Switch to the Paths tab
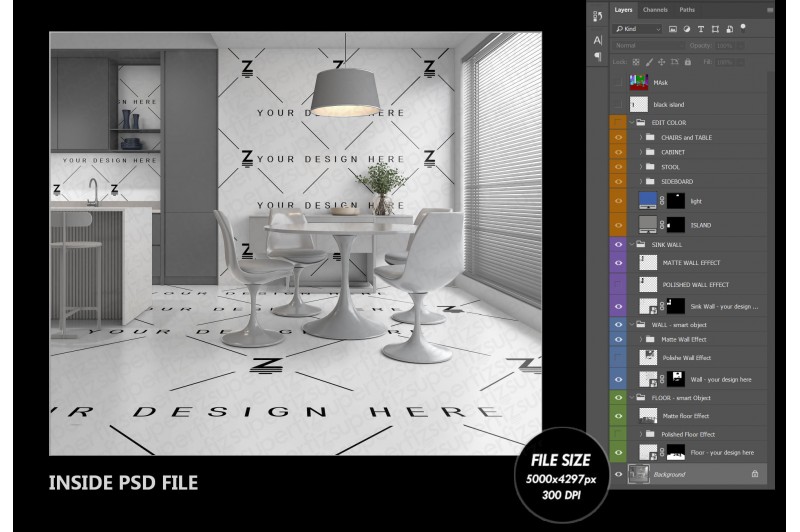This screenshot has width=800, height=532. coord(687,10)
